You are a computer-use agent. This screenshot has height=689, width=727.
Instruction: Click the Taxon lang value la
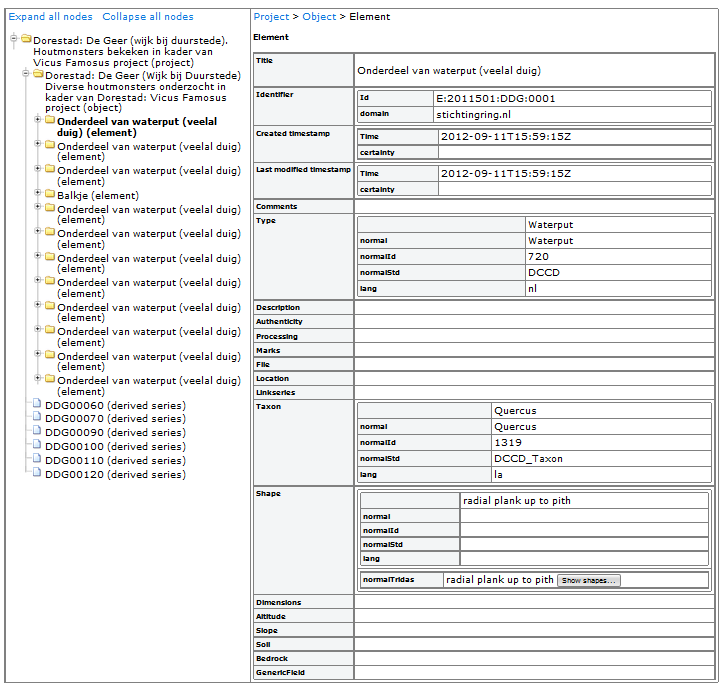coord(498,475)
